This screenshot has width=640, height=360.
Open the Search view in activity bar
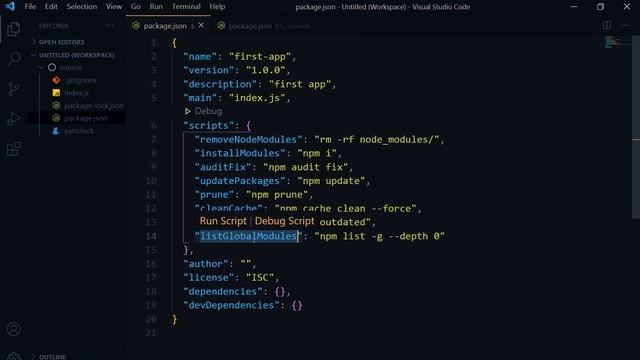(x=14, y=58)
